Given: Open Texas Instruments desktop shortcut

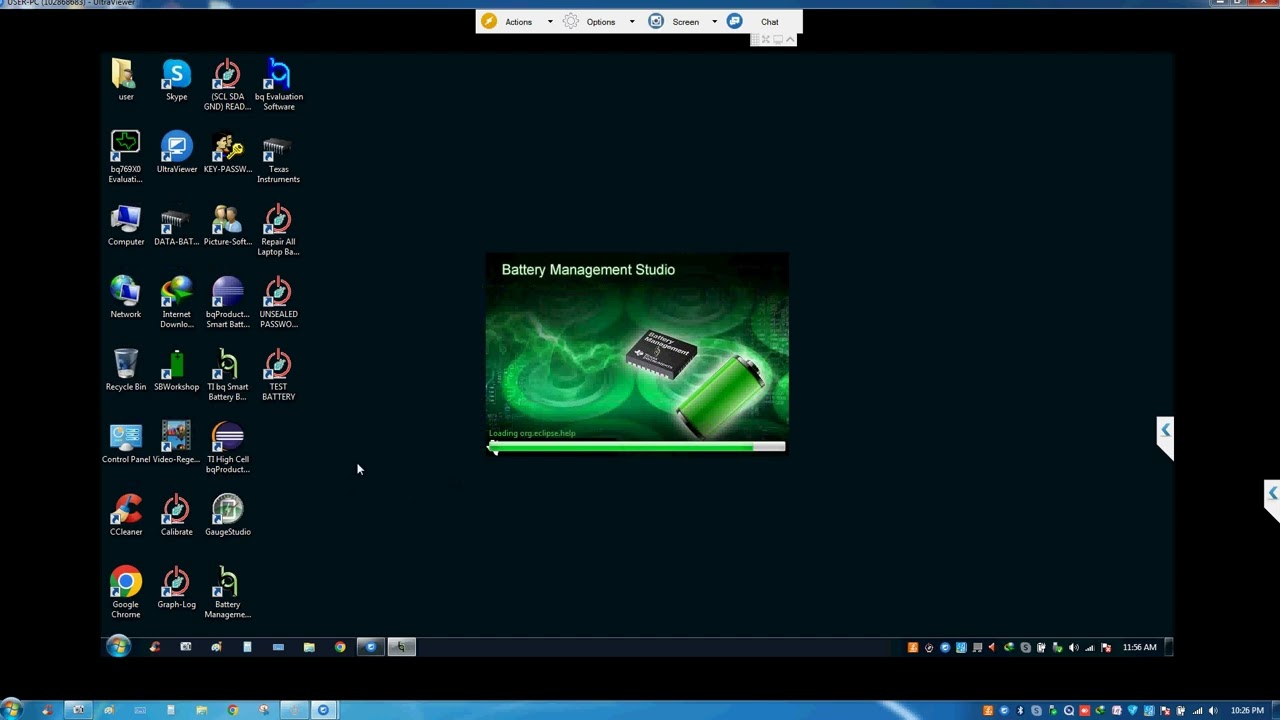Looking at the screenshot, I should pyautogui.click(x=278, y=157).
